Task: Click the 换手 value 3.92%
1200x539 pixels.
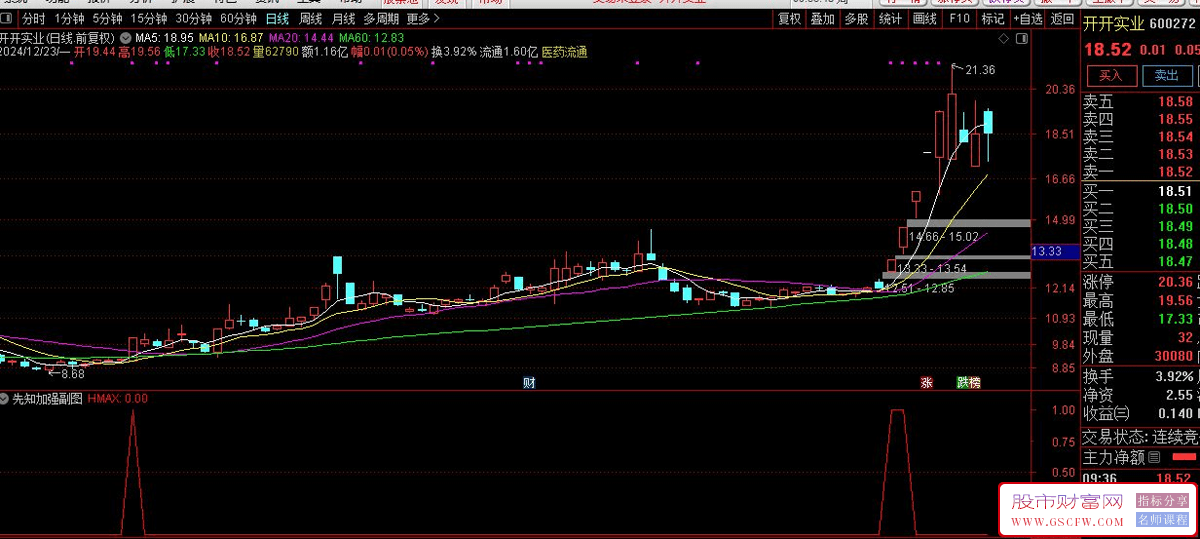Action: pos(1174,377)
